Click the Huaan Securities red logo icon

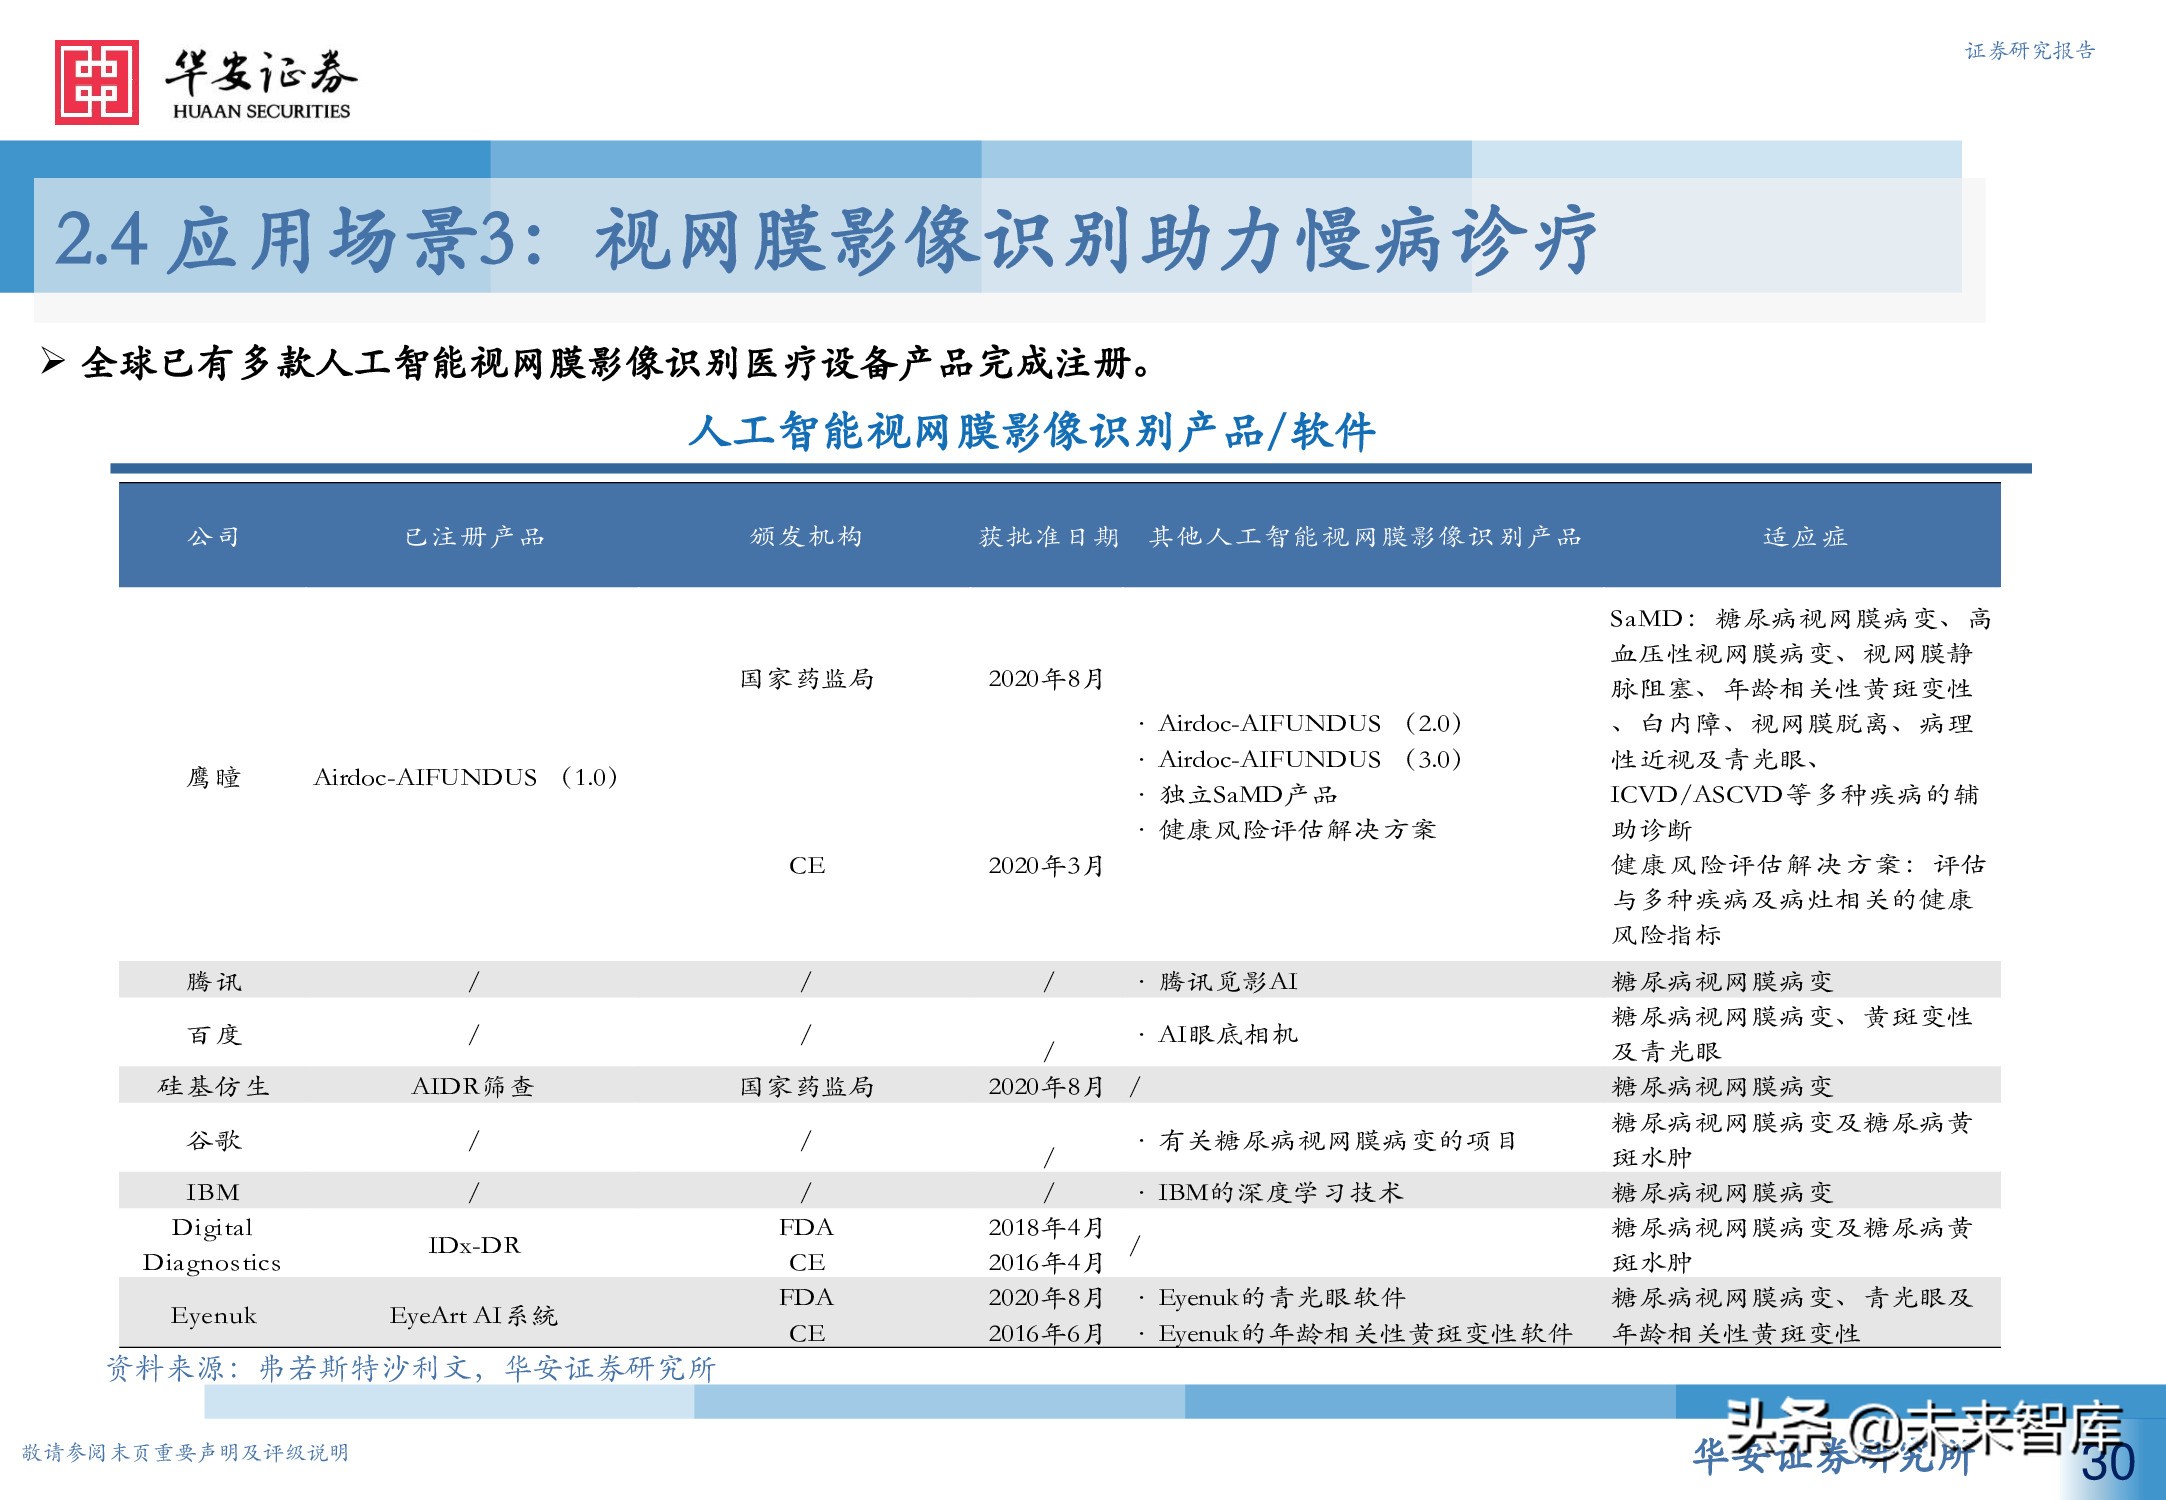pos(97,82)
